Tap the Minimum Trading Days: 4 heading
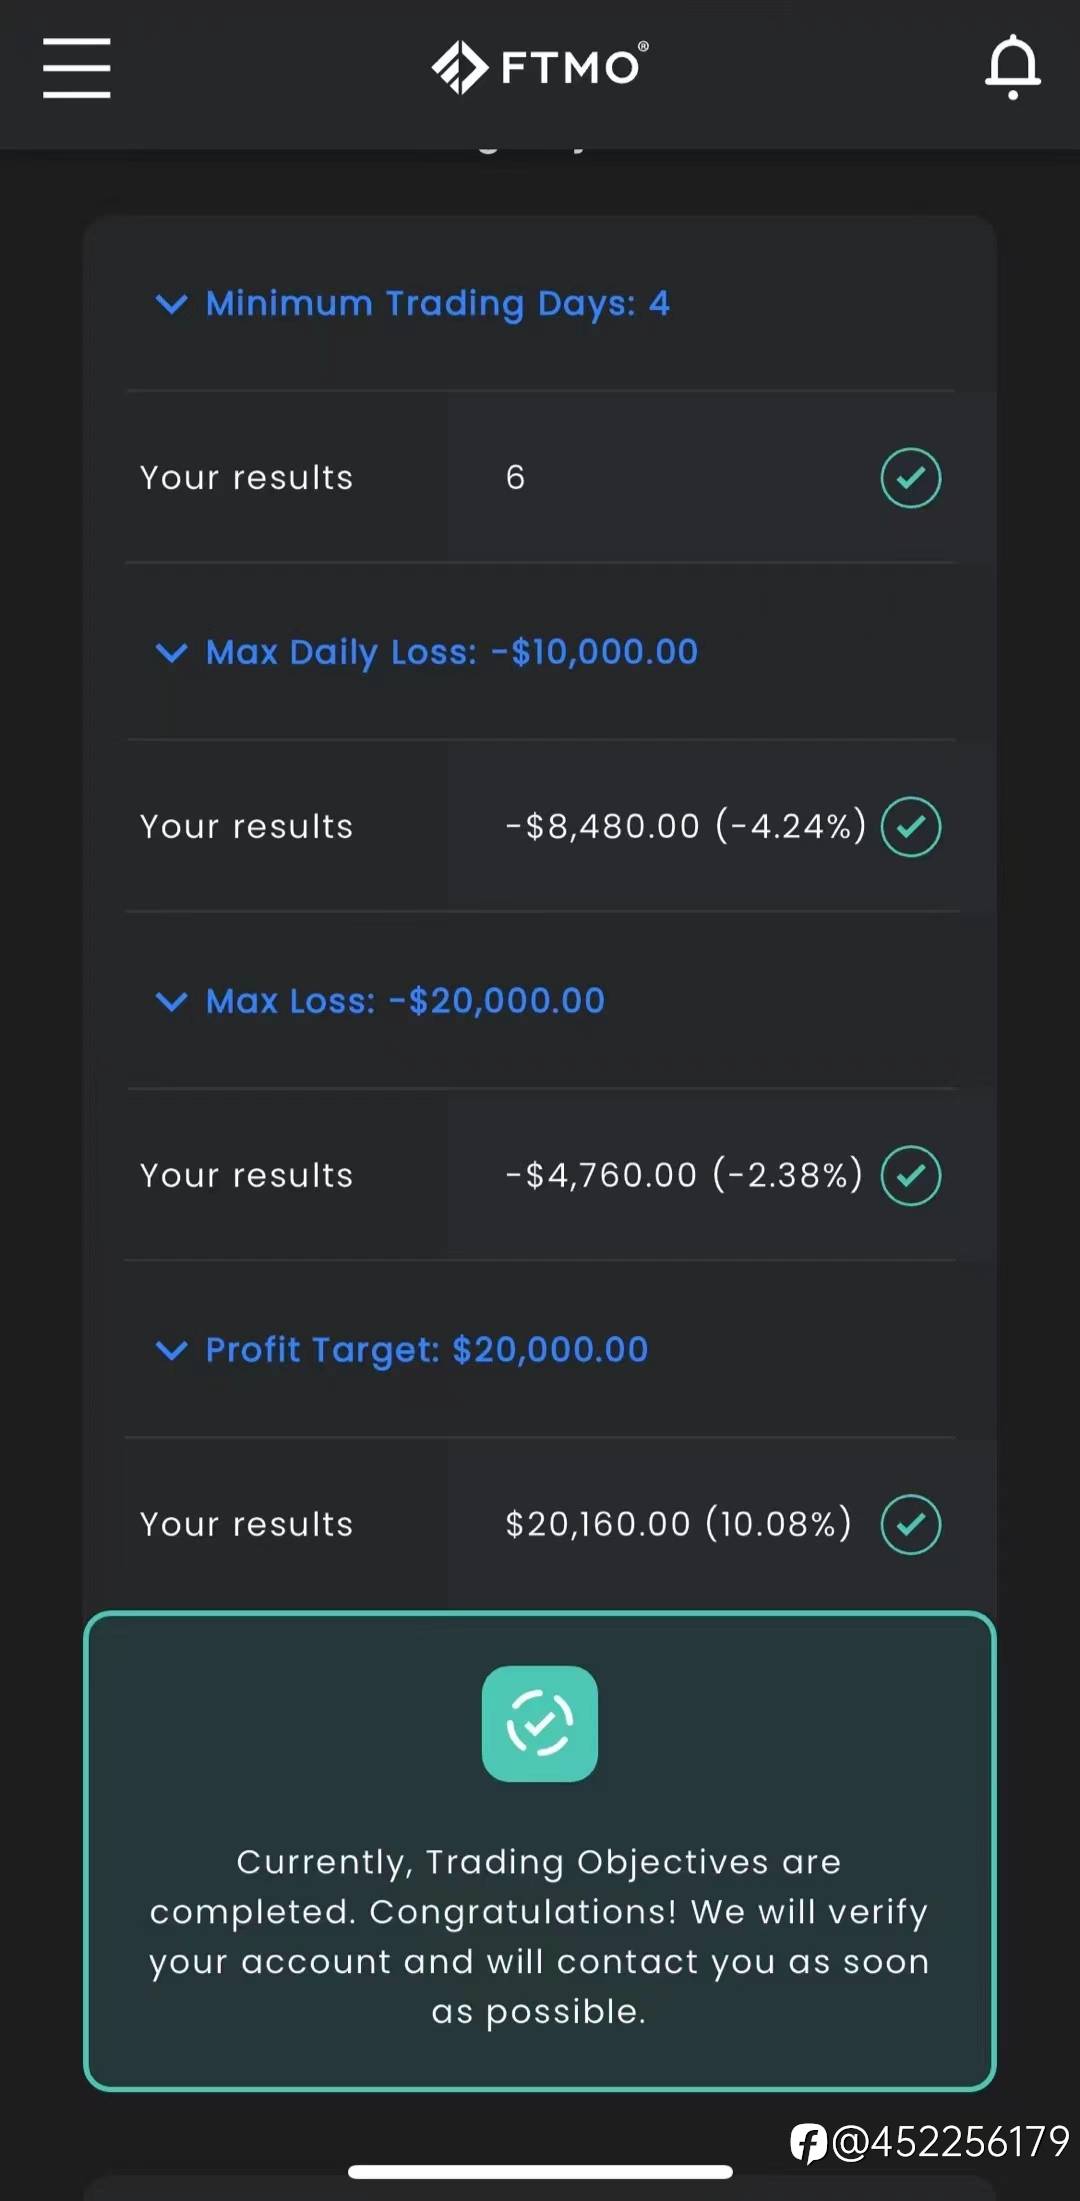Image resolution: width=1080 pixels, height=2201 pixels. click(437, 304)
